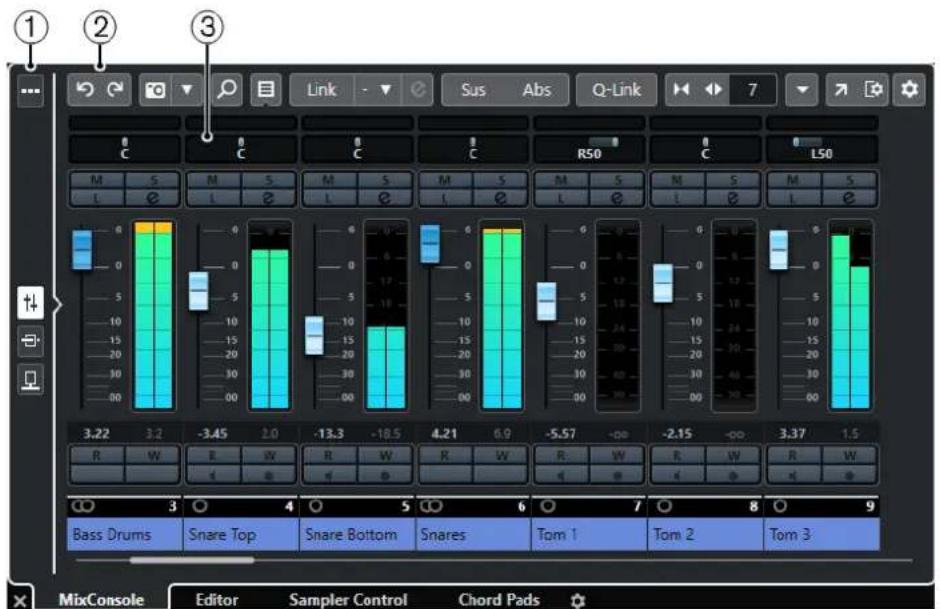940x609 pixels.
Task: Redo the MixConsole change
Action: point(115,90)
